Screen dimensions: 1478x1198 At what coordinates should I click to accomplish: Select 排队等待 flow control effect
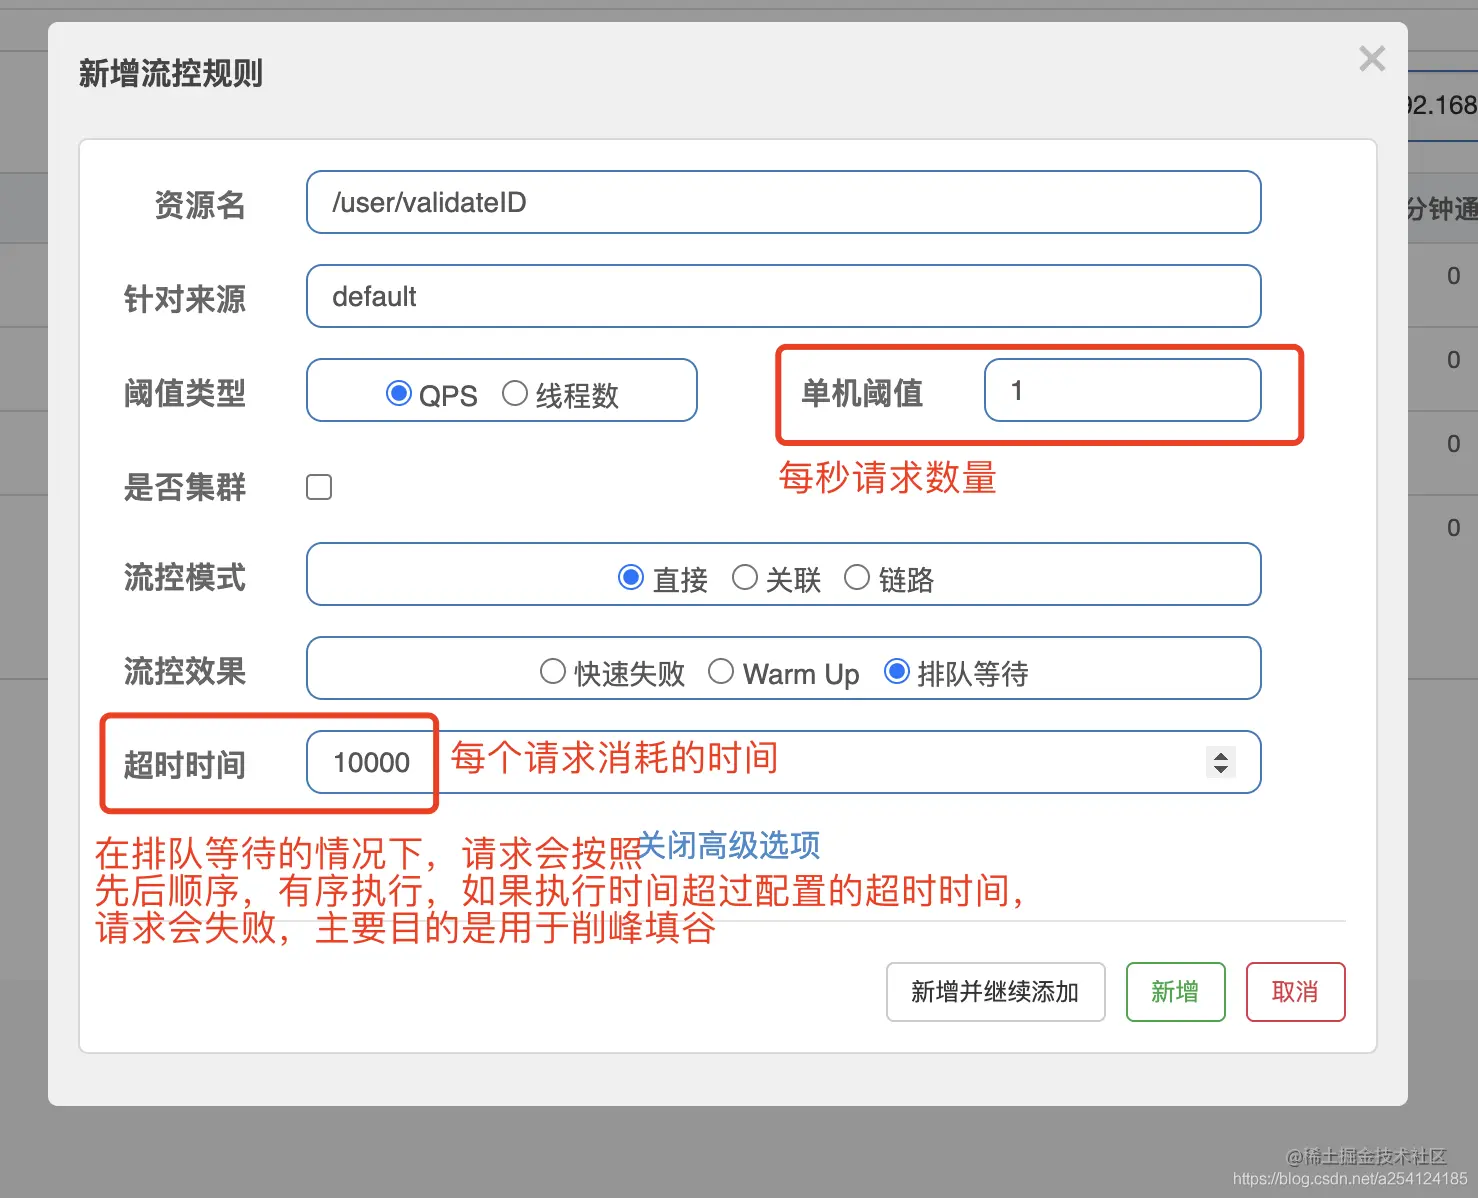click(x=896, y=671)
